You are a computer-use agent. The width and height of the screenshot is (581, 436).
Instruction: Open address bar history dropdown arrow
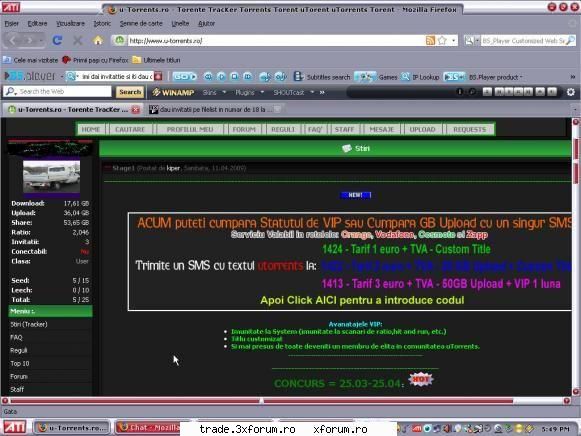[454, 40]
